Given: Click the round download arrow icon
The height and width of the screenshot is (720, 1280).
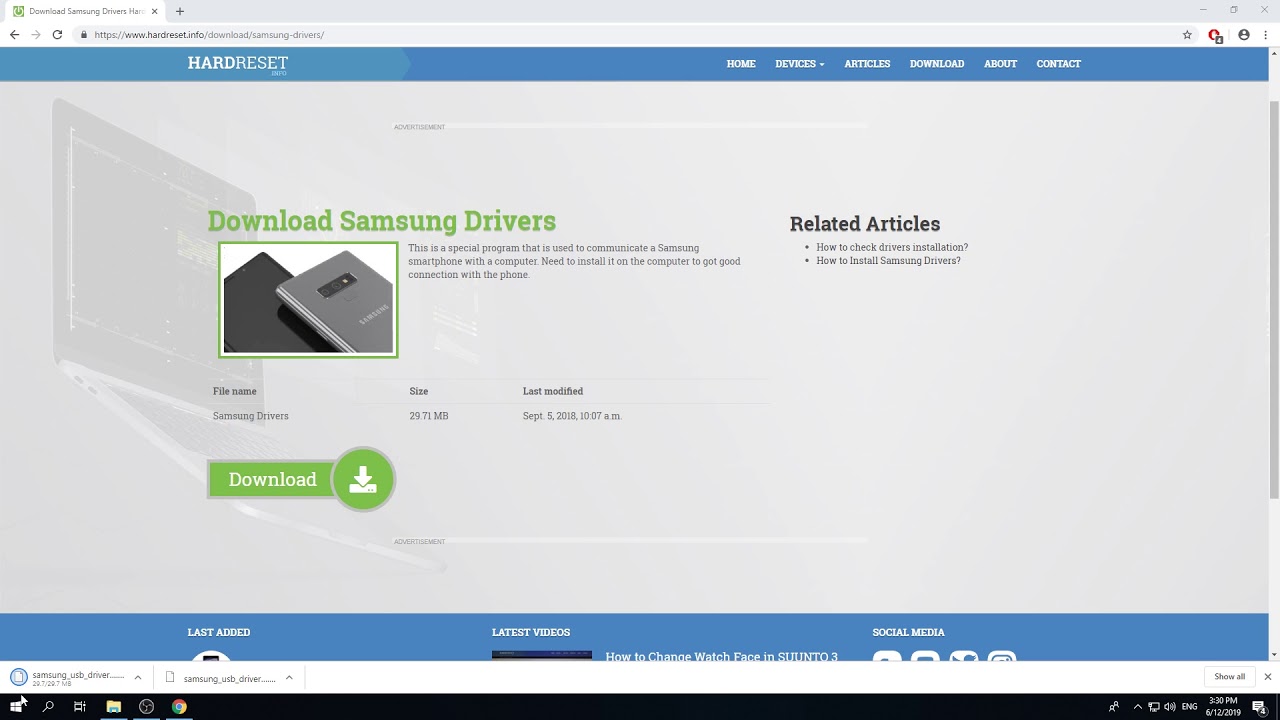Looking at the screenshot, I should point(363,480).
